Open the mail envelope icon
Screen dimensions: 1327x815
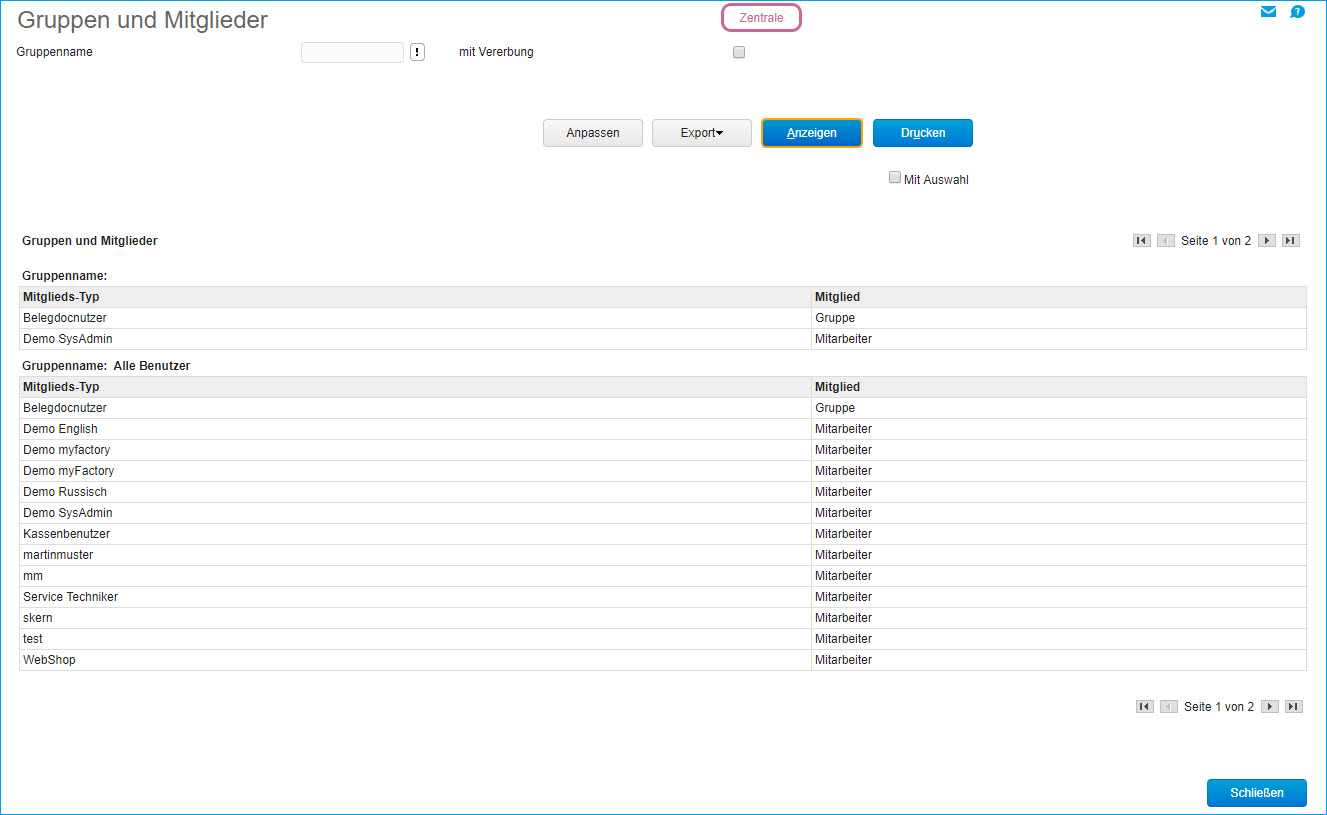[1268, 12]
